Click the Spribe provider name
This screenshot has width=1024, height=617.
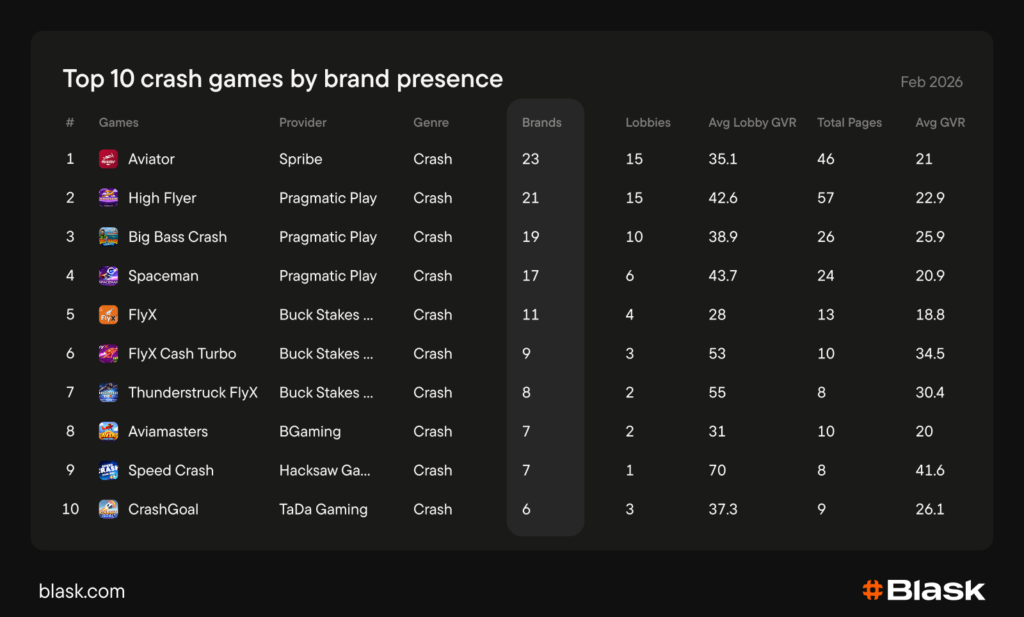302,159
